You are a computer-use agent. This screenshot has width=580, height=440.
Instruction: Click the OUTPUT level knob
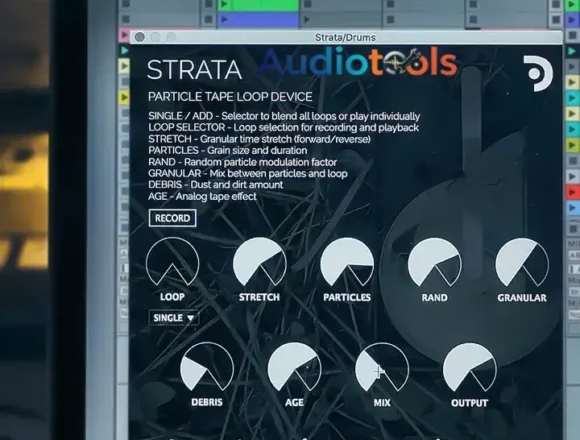tap(469, 368)
